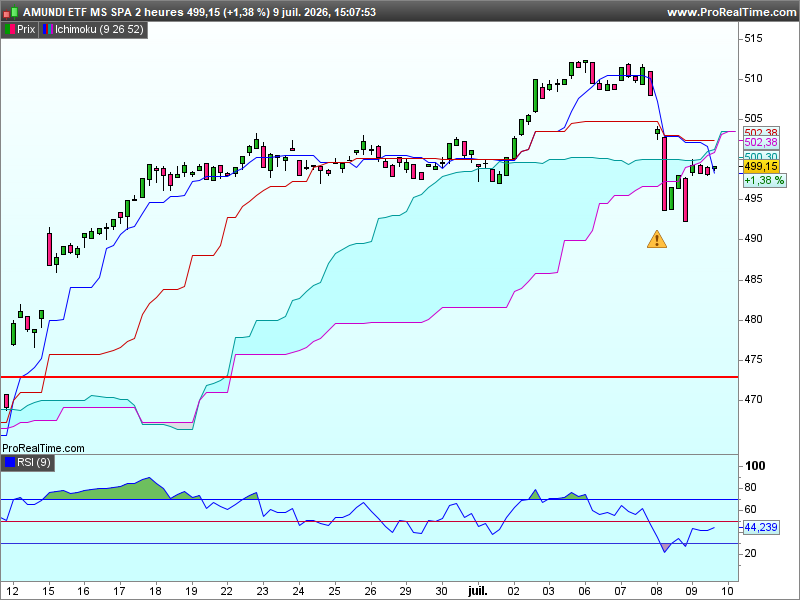This screenshot has height=600, width=800.
Task: Click date label 23 on time axis
Action: pyautogui.click(x=262, y=591)
